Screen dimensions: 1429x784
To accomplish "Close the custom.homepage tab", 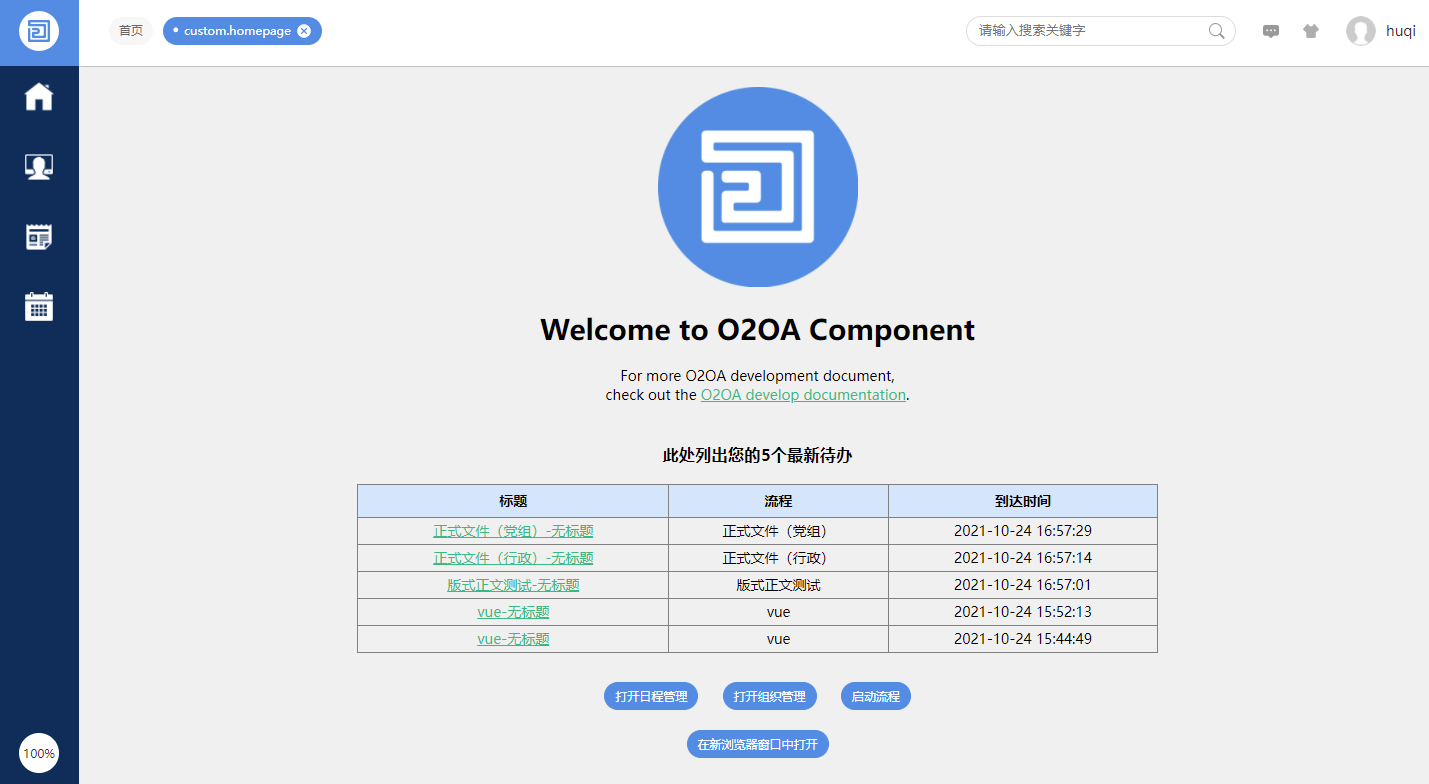I will 304,31.
